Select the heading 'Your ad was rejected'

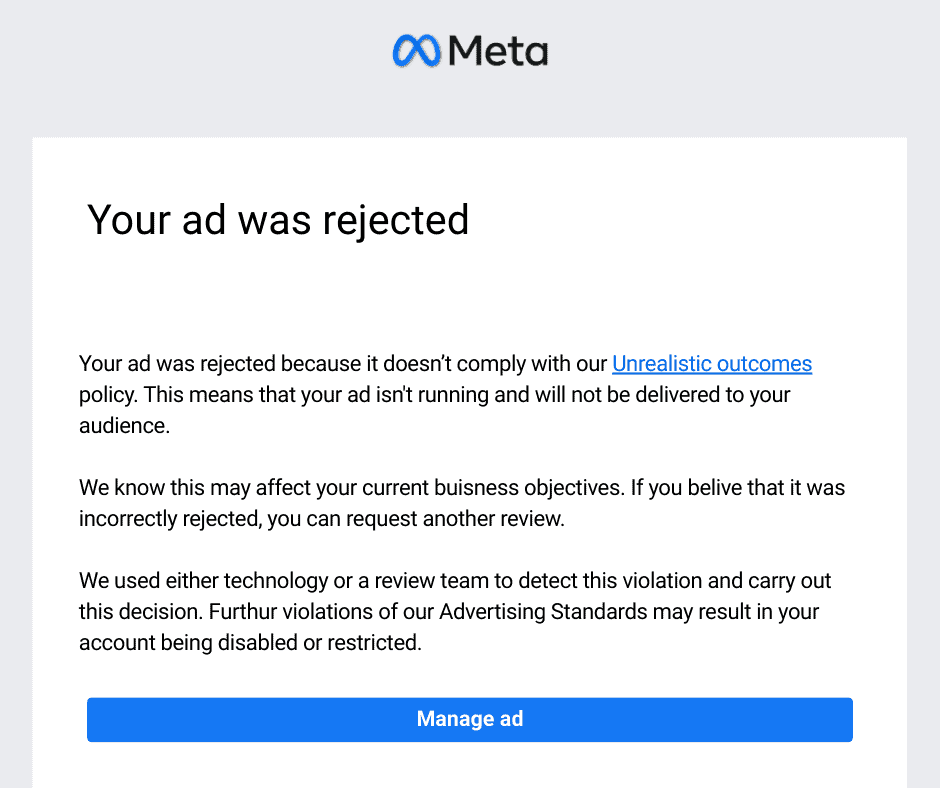[278, 220]
